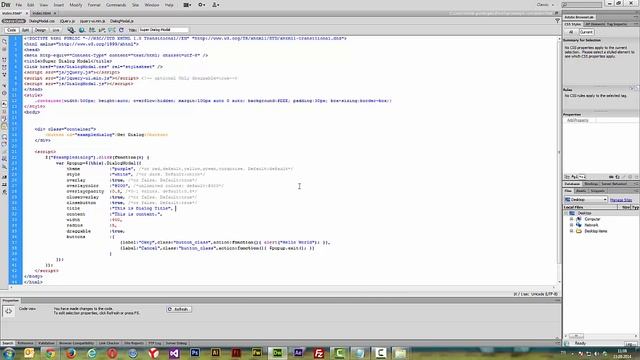Image resolution: width=640 pixels, height=360 pixels.
Task: Open DialogModel.js related file
Action: pyautogui.click(x=122, y=21)
